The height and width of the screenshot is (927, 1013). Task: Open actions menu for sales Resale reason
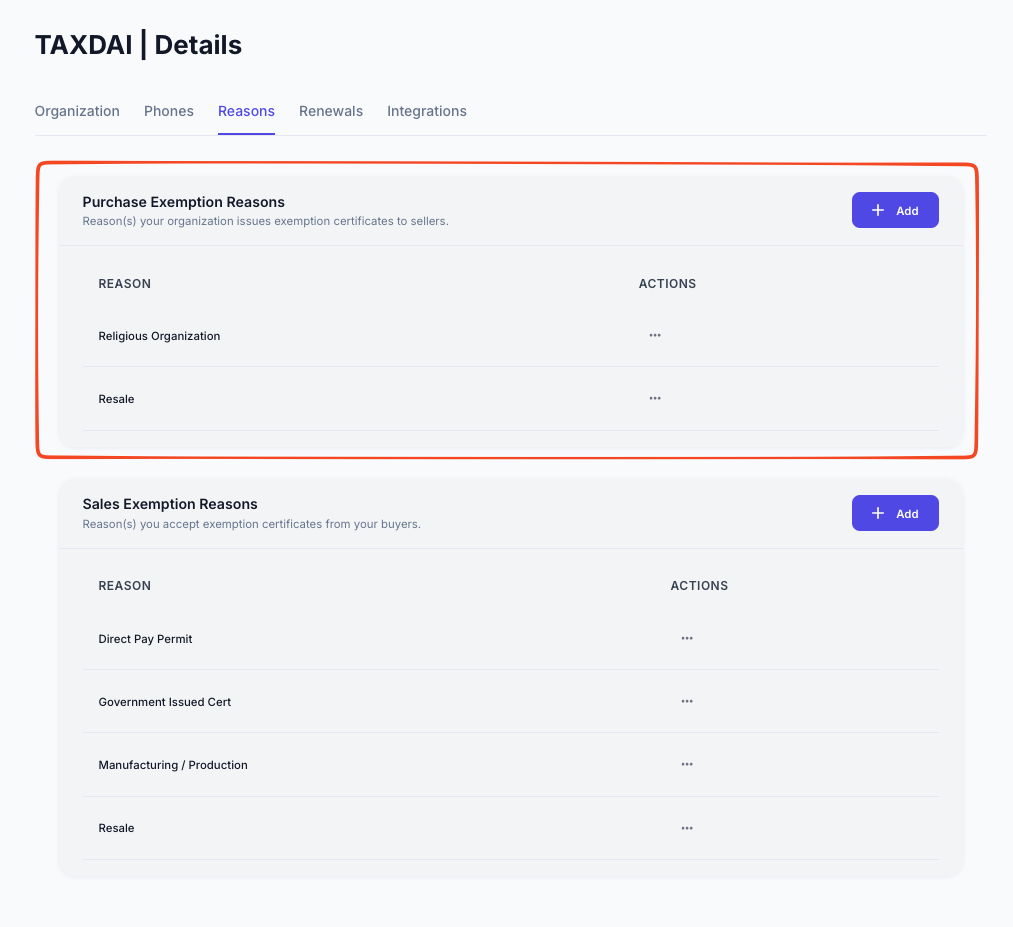pyautogui.click(x=687, y=828)
